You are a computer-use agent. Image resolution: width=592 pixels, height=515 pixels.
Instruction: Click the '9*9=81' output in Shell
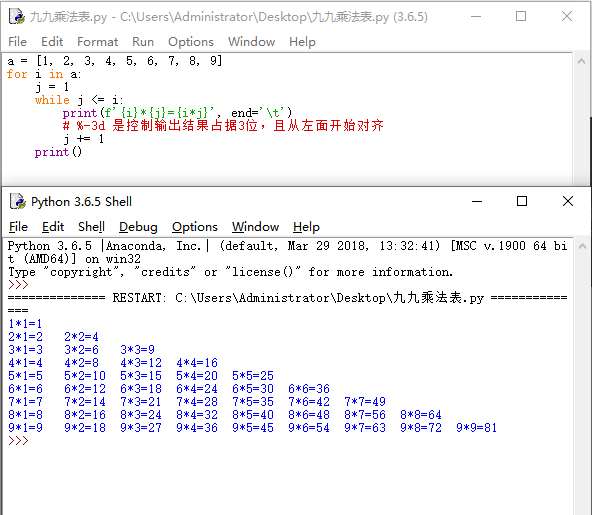click(477, 428)
